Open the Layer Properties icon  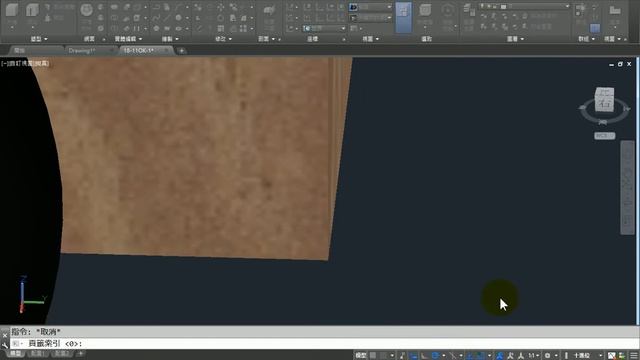469,9
